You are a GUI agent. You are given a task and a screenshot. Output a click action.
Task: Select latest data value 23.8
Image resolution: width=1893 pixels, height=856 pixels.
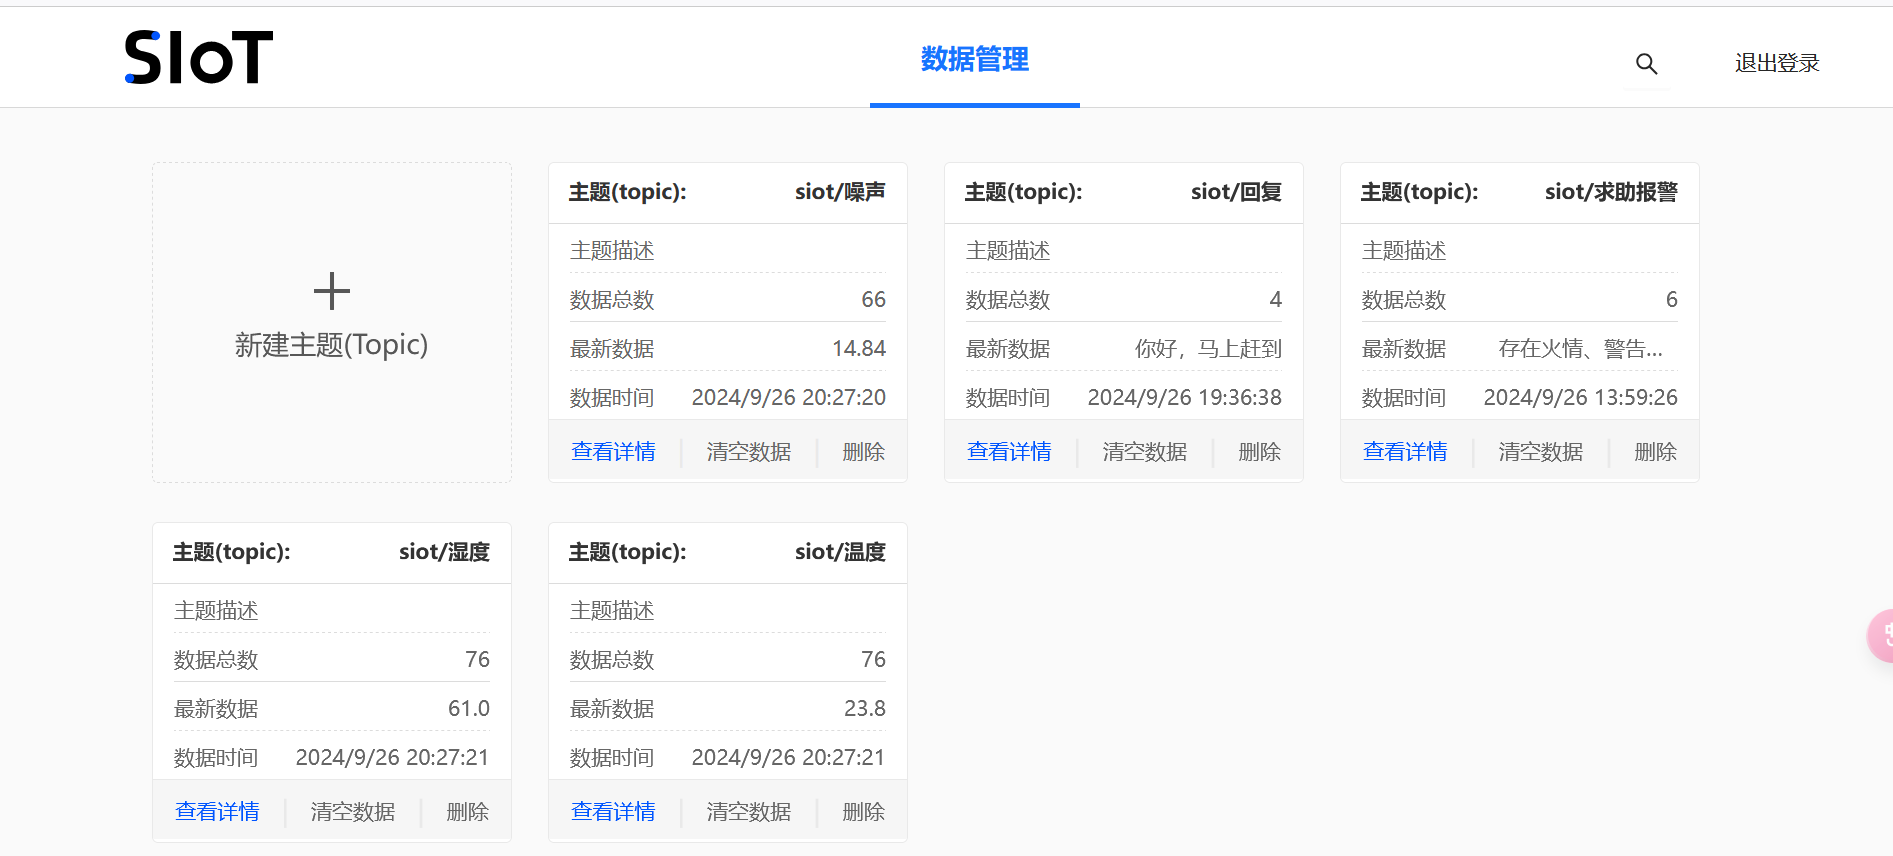pyautogui.click(x=865, y=709)
